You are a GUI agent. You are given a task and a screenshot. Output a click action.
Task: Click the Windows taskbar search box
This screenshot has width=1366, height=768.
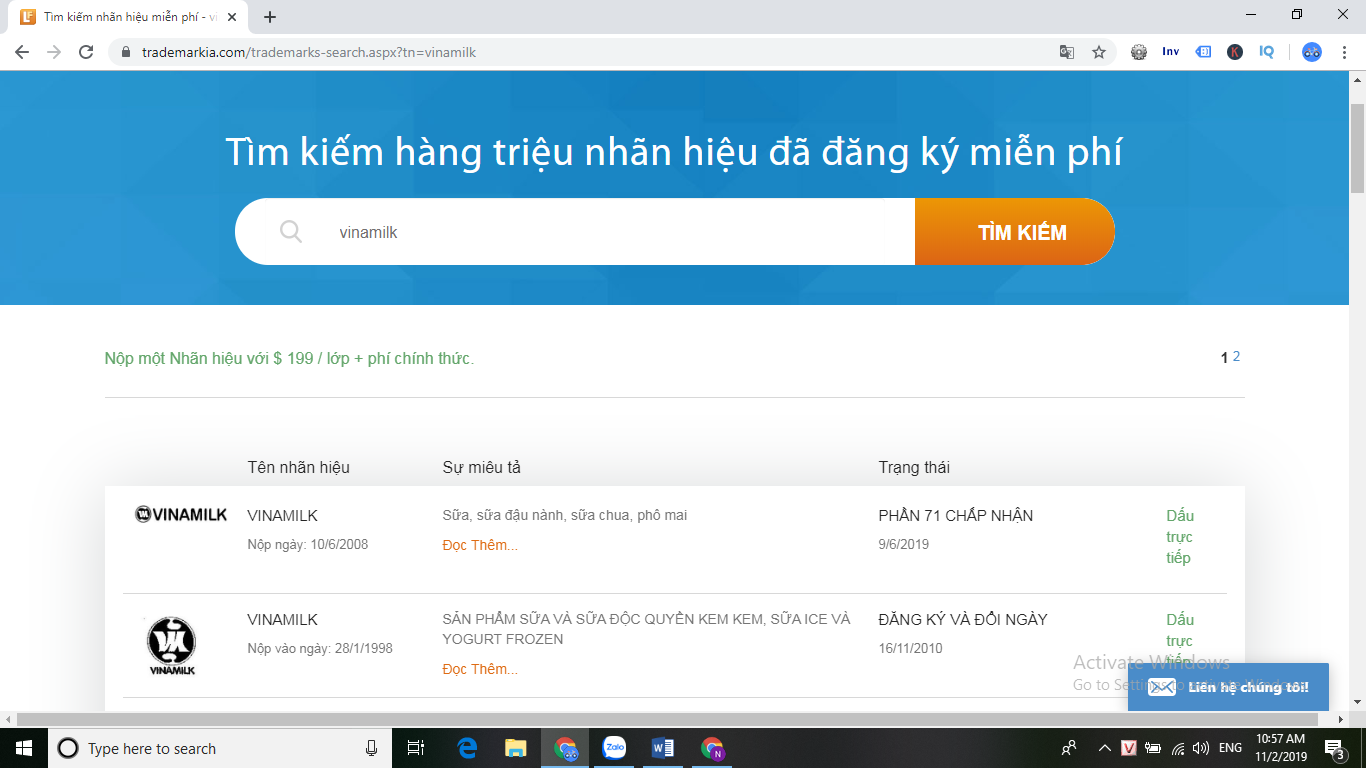[x=220, y=748]
